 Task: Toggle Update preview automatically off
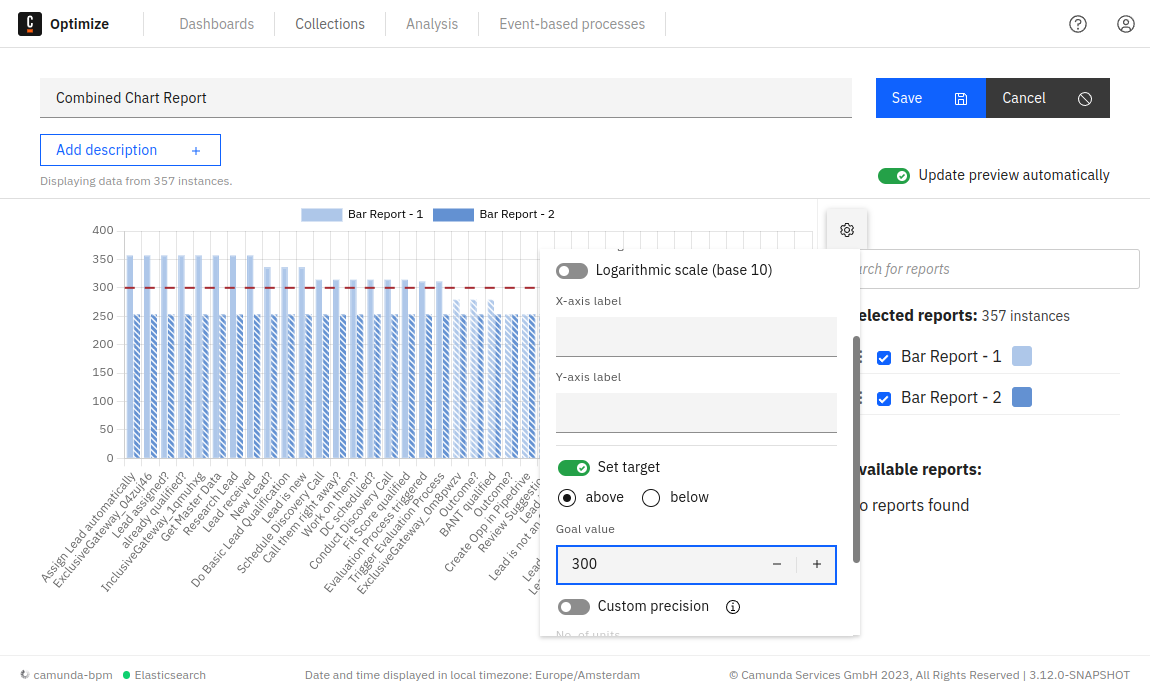[x=893, y=174]
